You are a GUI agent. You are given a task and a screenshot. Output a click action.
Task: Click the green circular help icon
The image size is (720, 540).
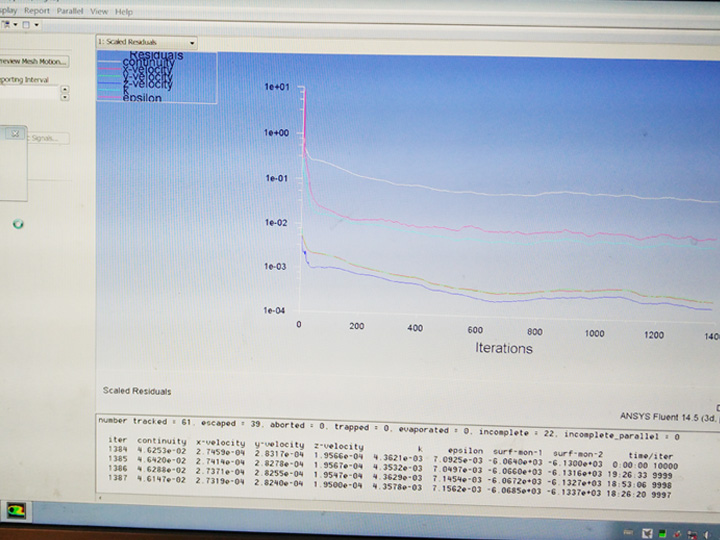[18, 224]
